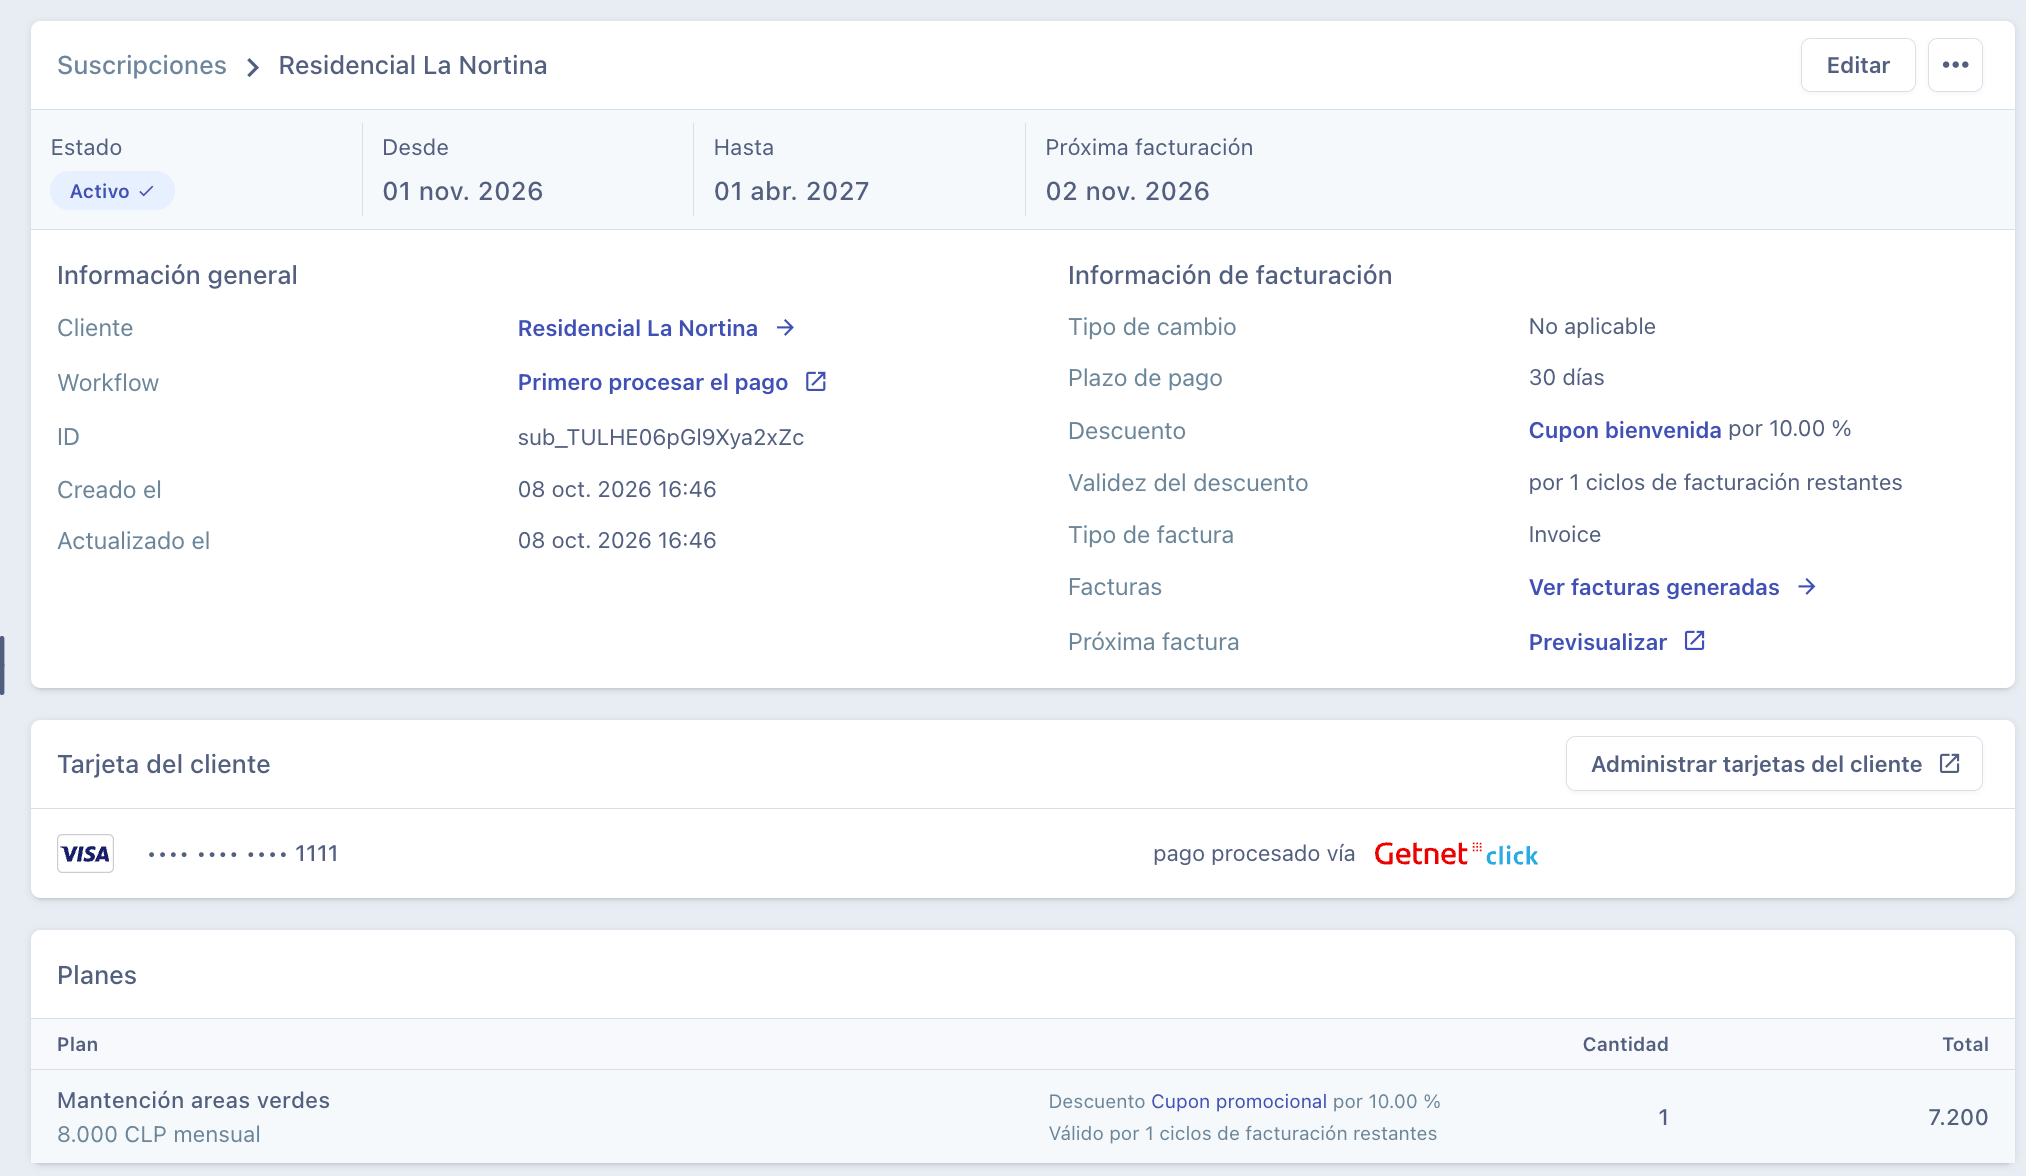Click the Invoice type value

point(1565,534)
